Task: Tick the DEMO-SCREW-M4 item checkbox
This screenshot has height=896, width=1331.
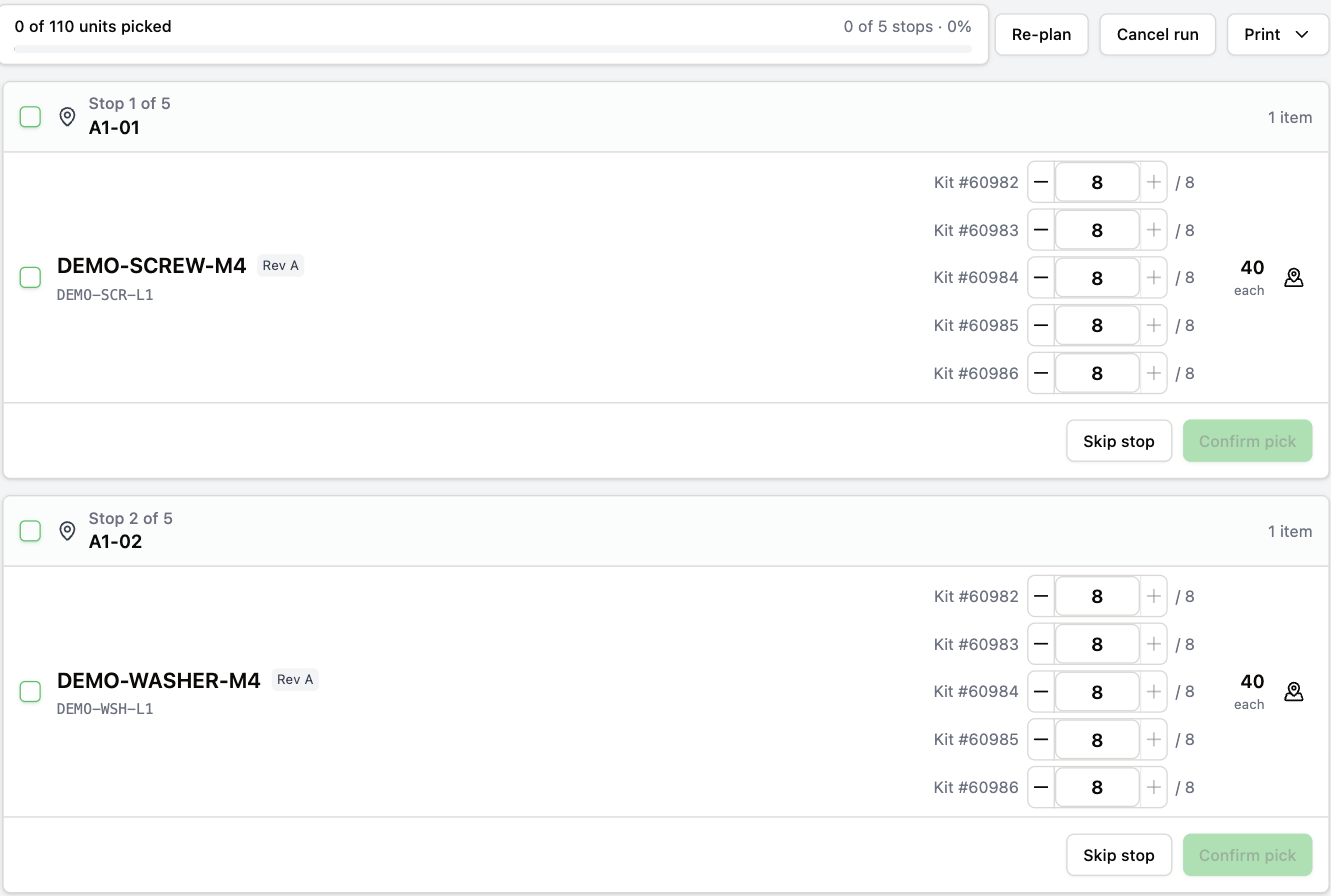Action: point(31,278)
